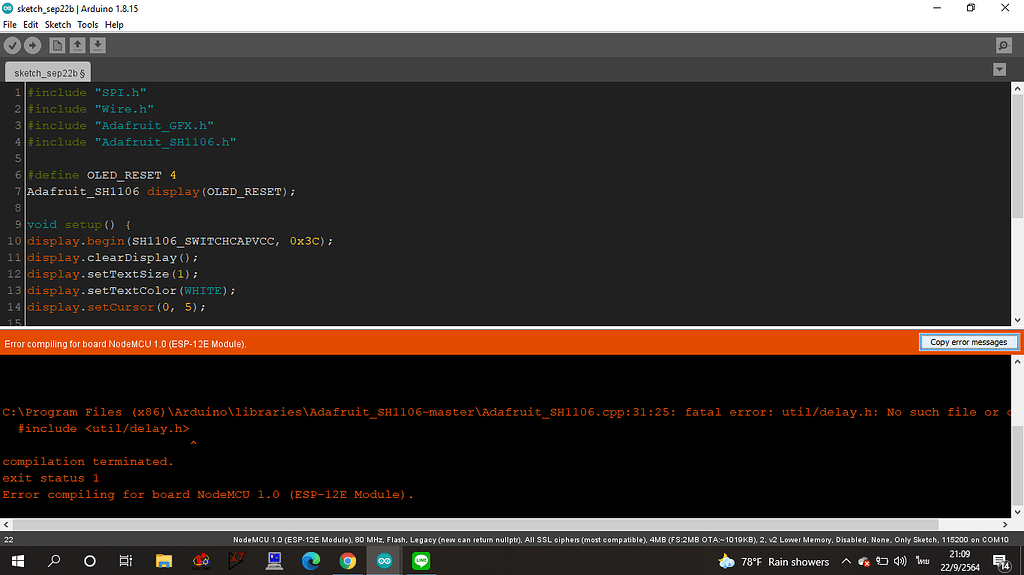Open Microsoft Edge from the taskbar

(310, 561)
